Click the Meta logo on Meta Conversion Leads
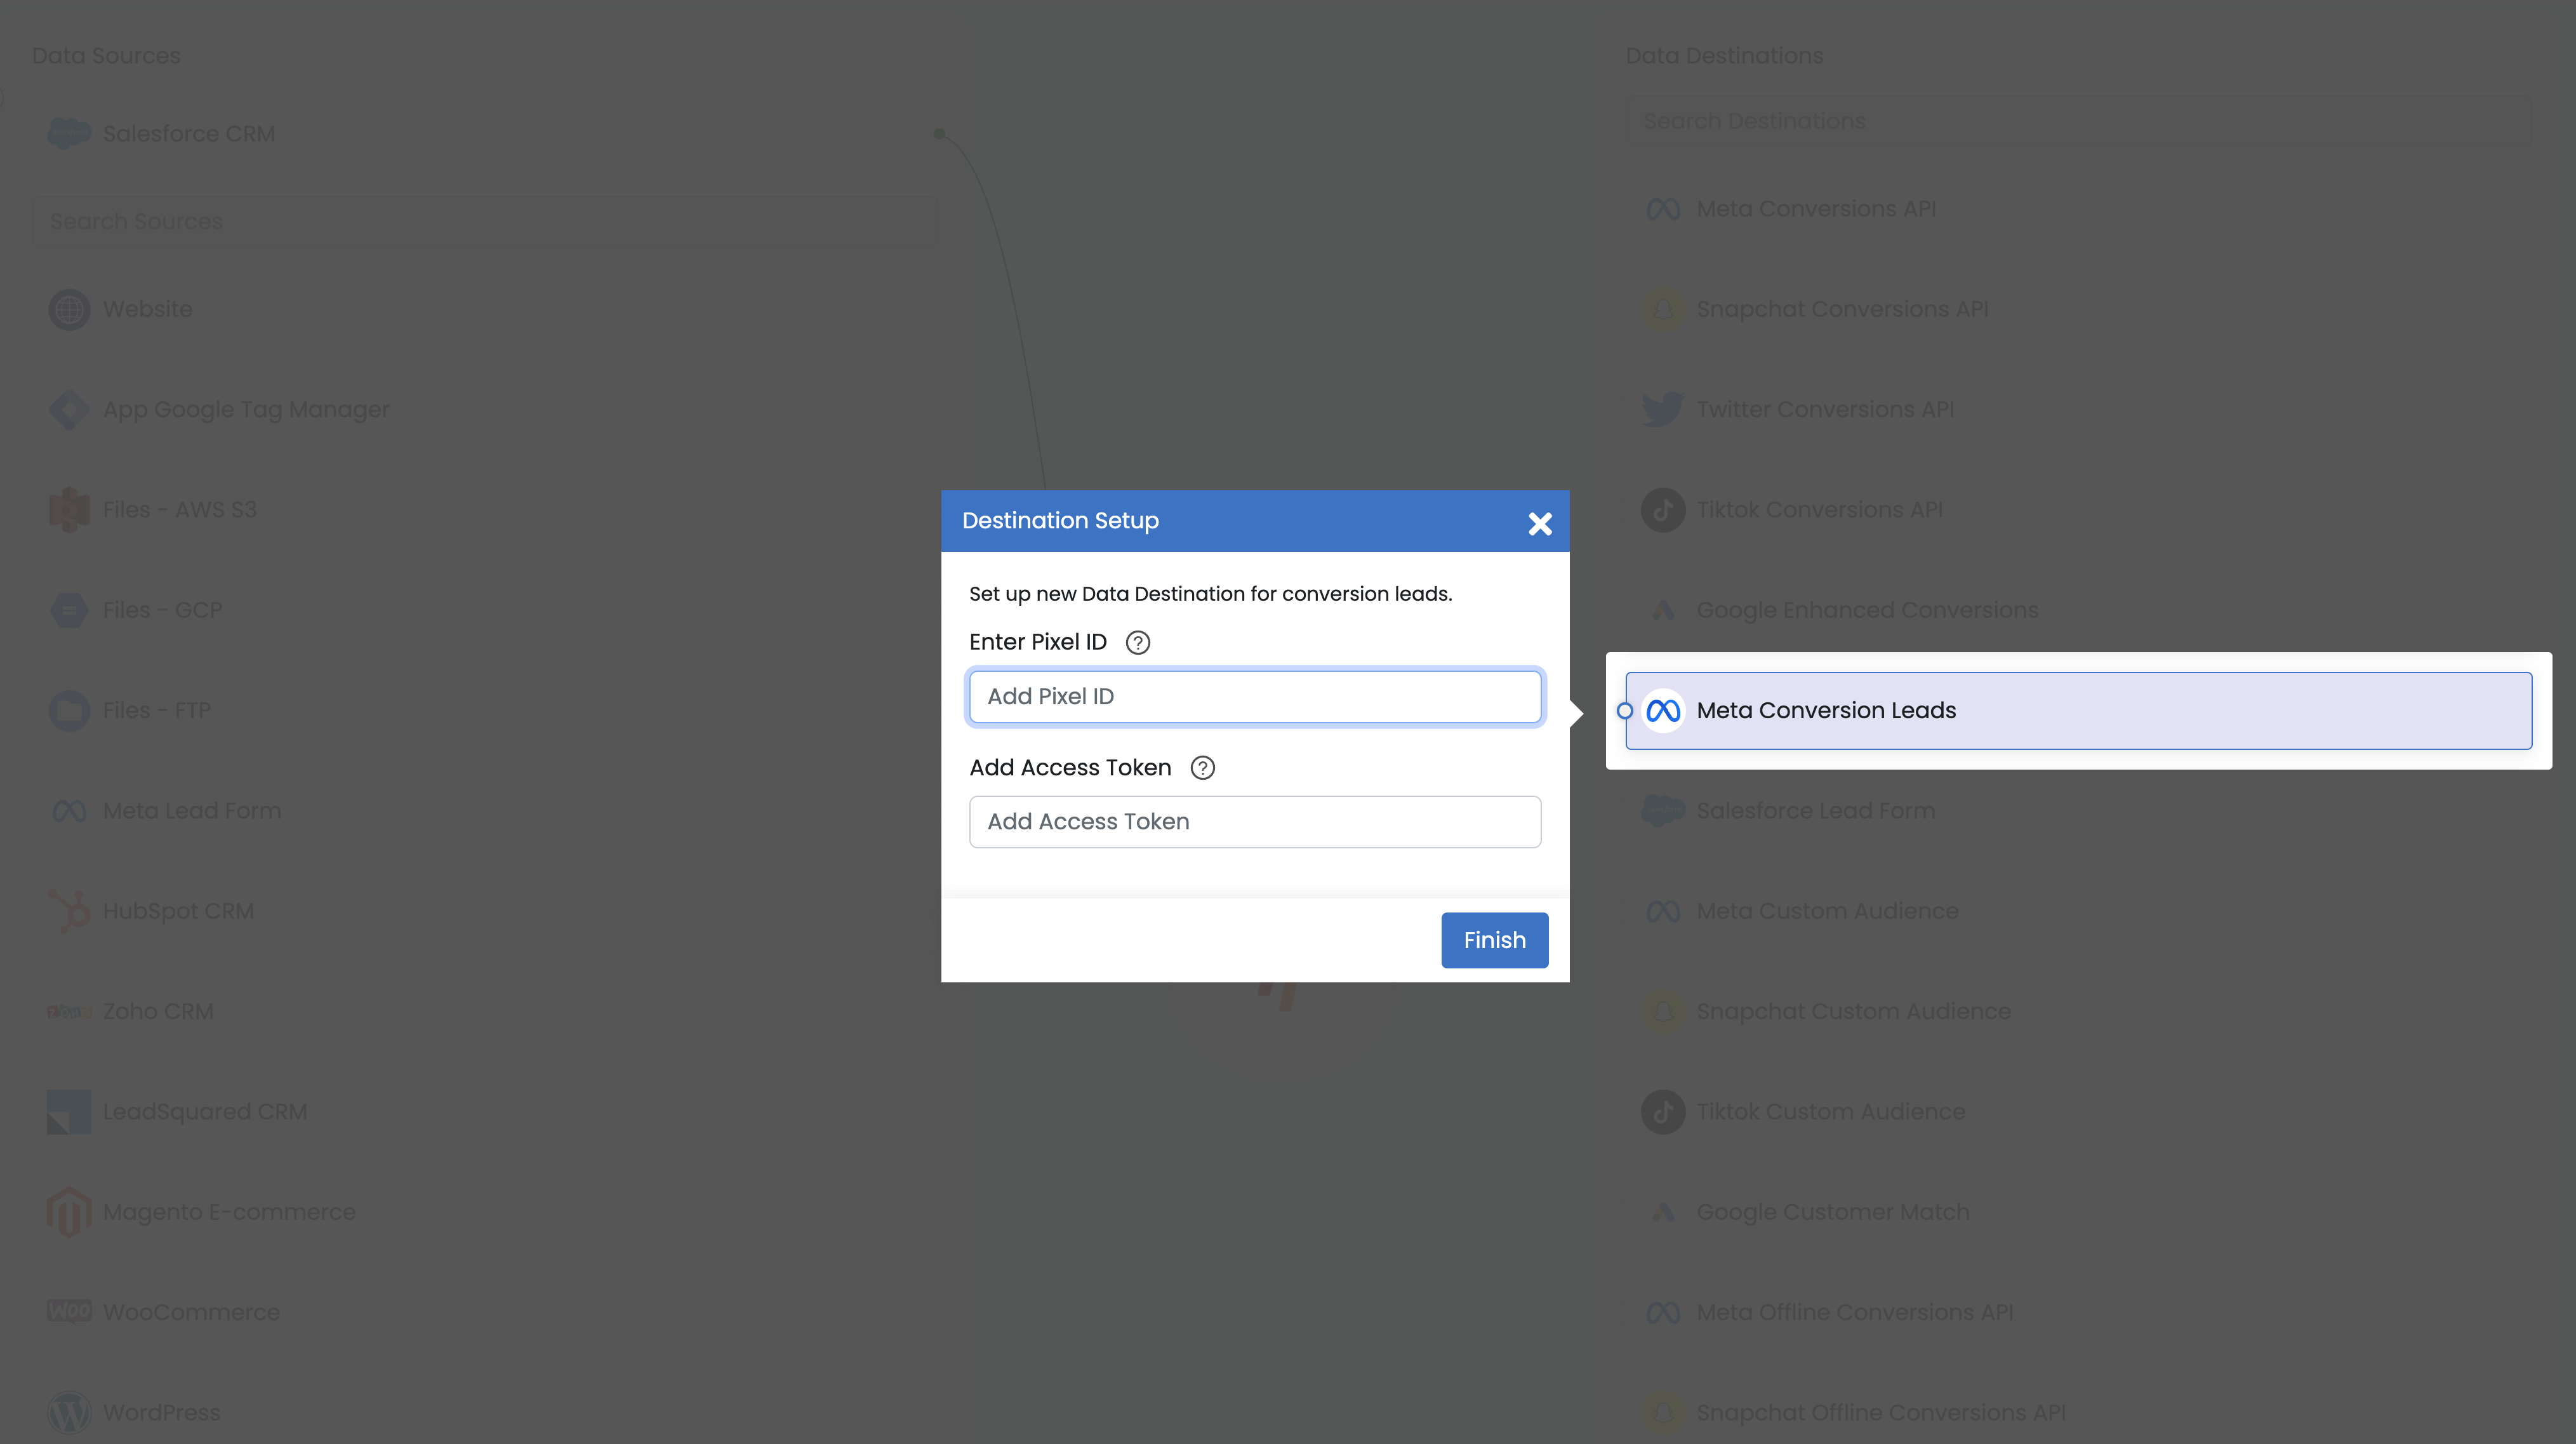 coord(1663,710)
